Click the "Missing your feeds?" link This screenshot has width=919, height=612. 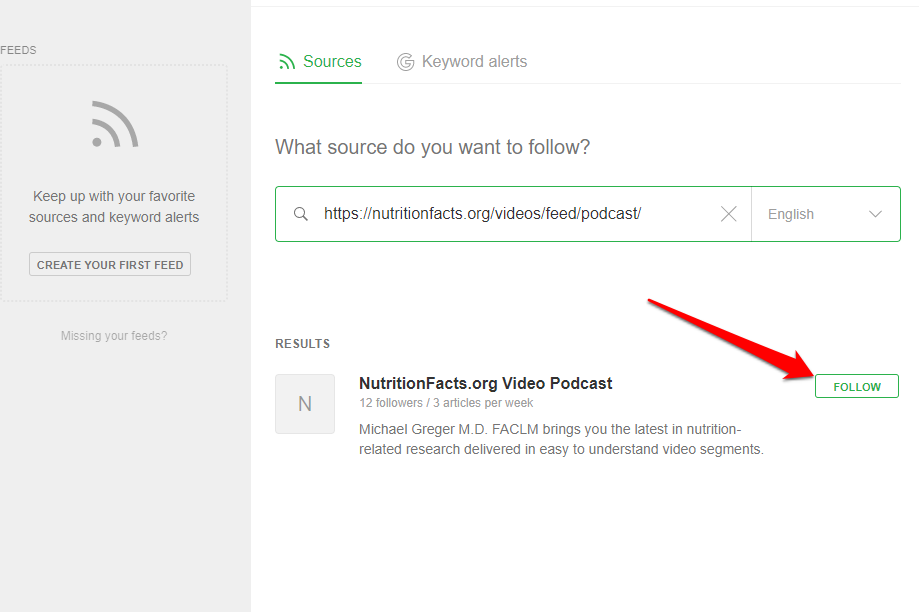click(114, 336)
